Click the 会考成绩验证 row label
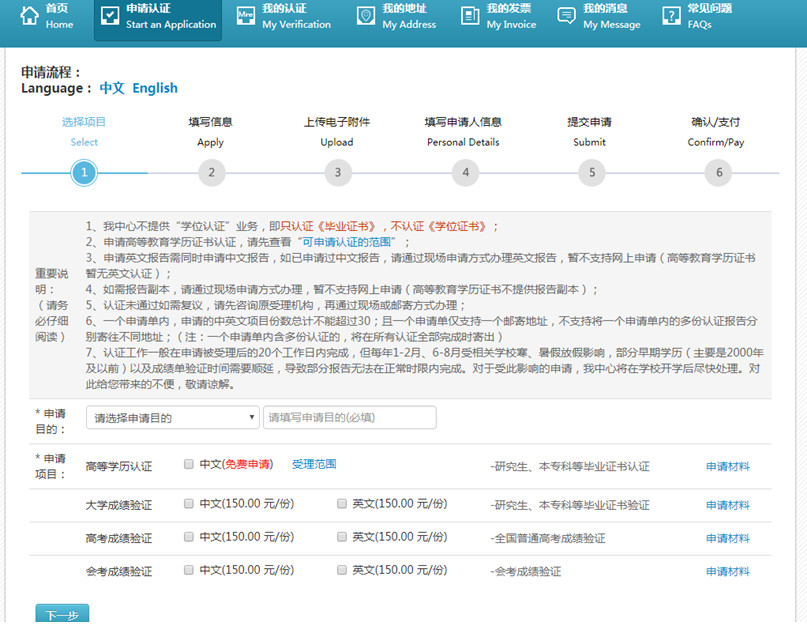This screenshot has height=627, width=807. pyautogui.click(x=119, y=571)
